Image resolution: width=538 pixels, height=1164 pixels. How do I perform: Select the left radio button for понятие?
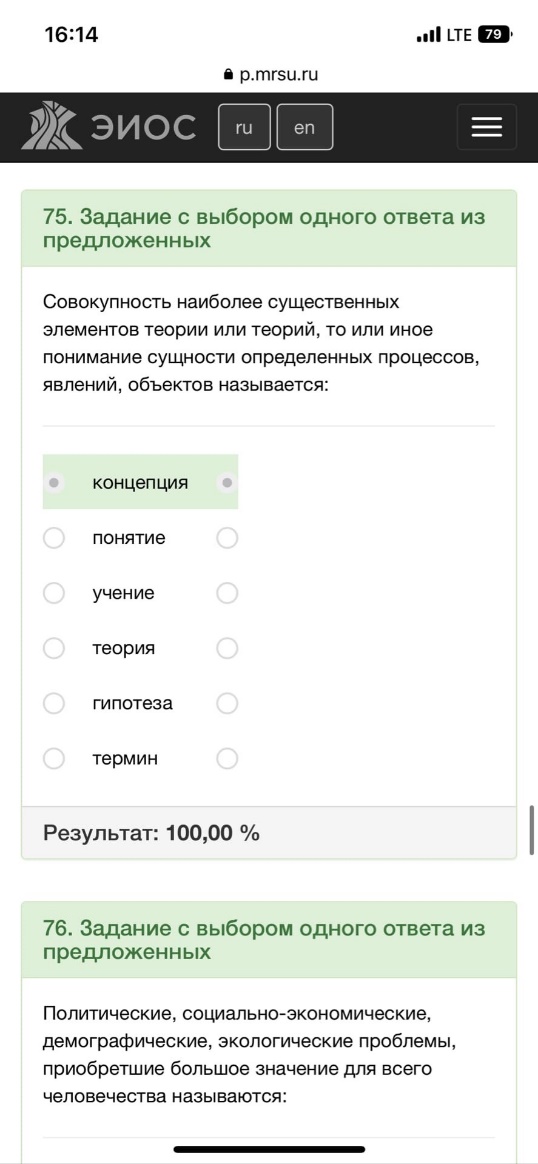[53, 538]
